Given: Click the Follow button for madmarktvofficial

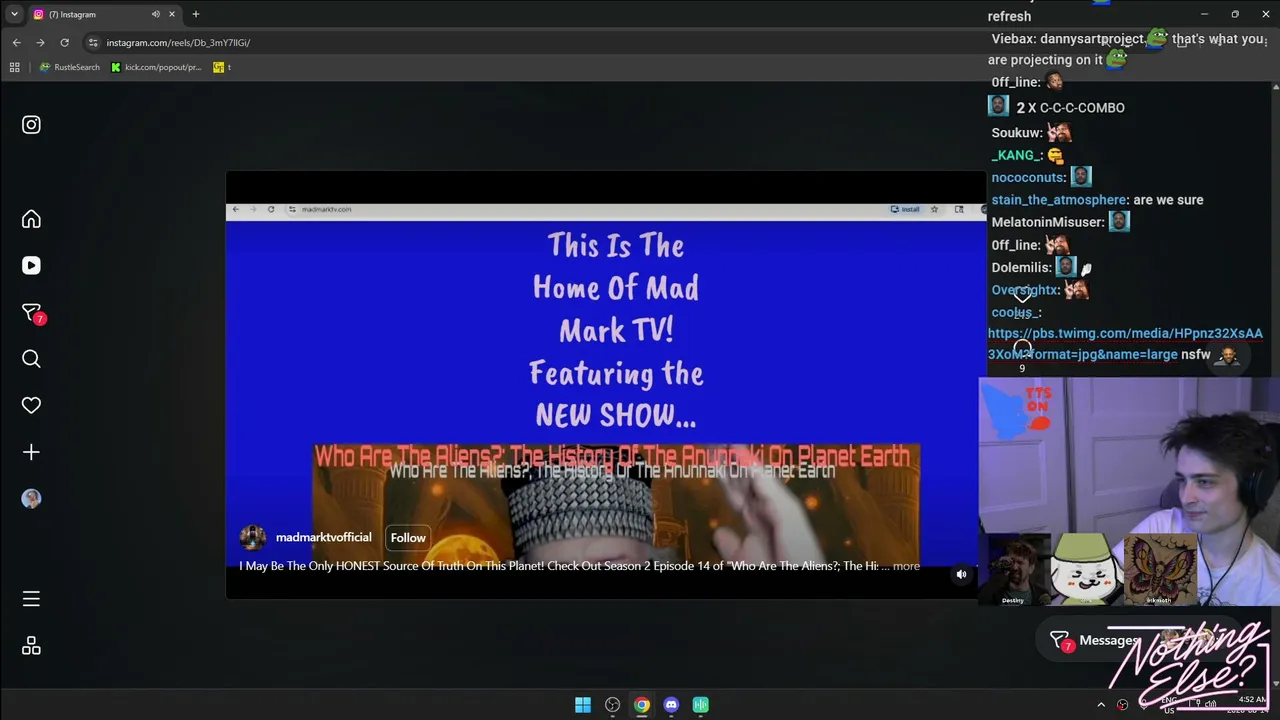Looking at the screenshot, I should tap(408, 538).
